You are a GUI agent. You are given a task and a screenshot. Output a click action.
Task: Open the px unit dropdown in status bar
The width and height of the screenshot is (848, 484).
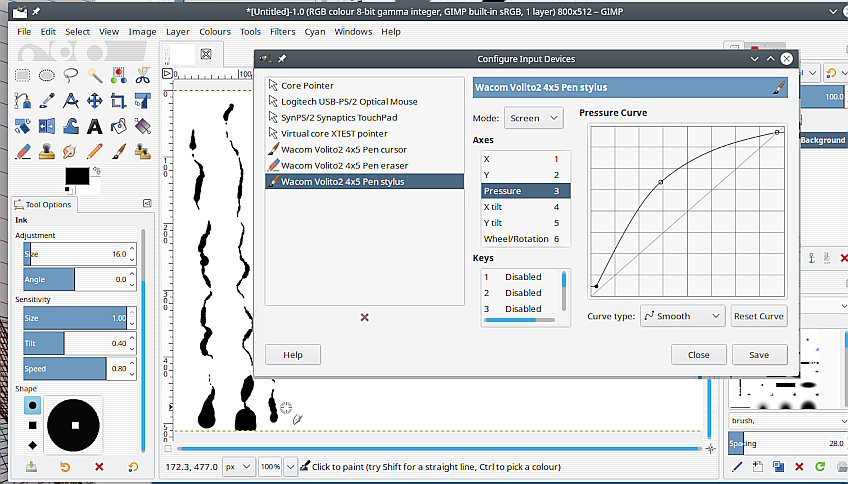pos(238,467)
